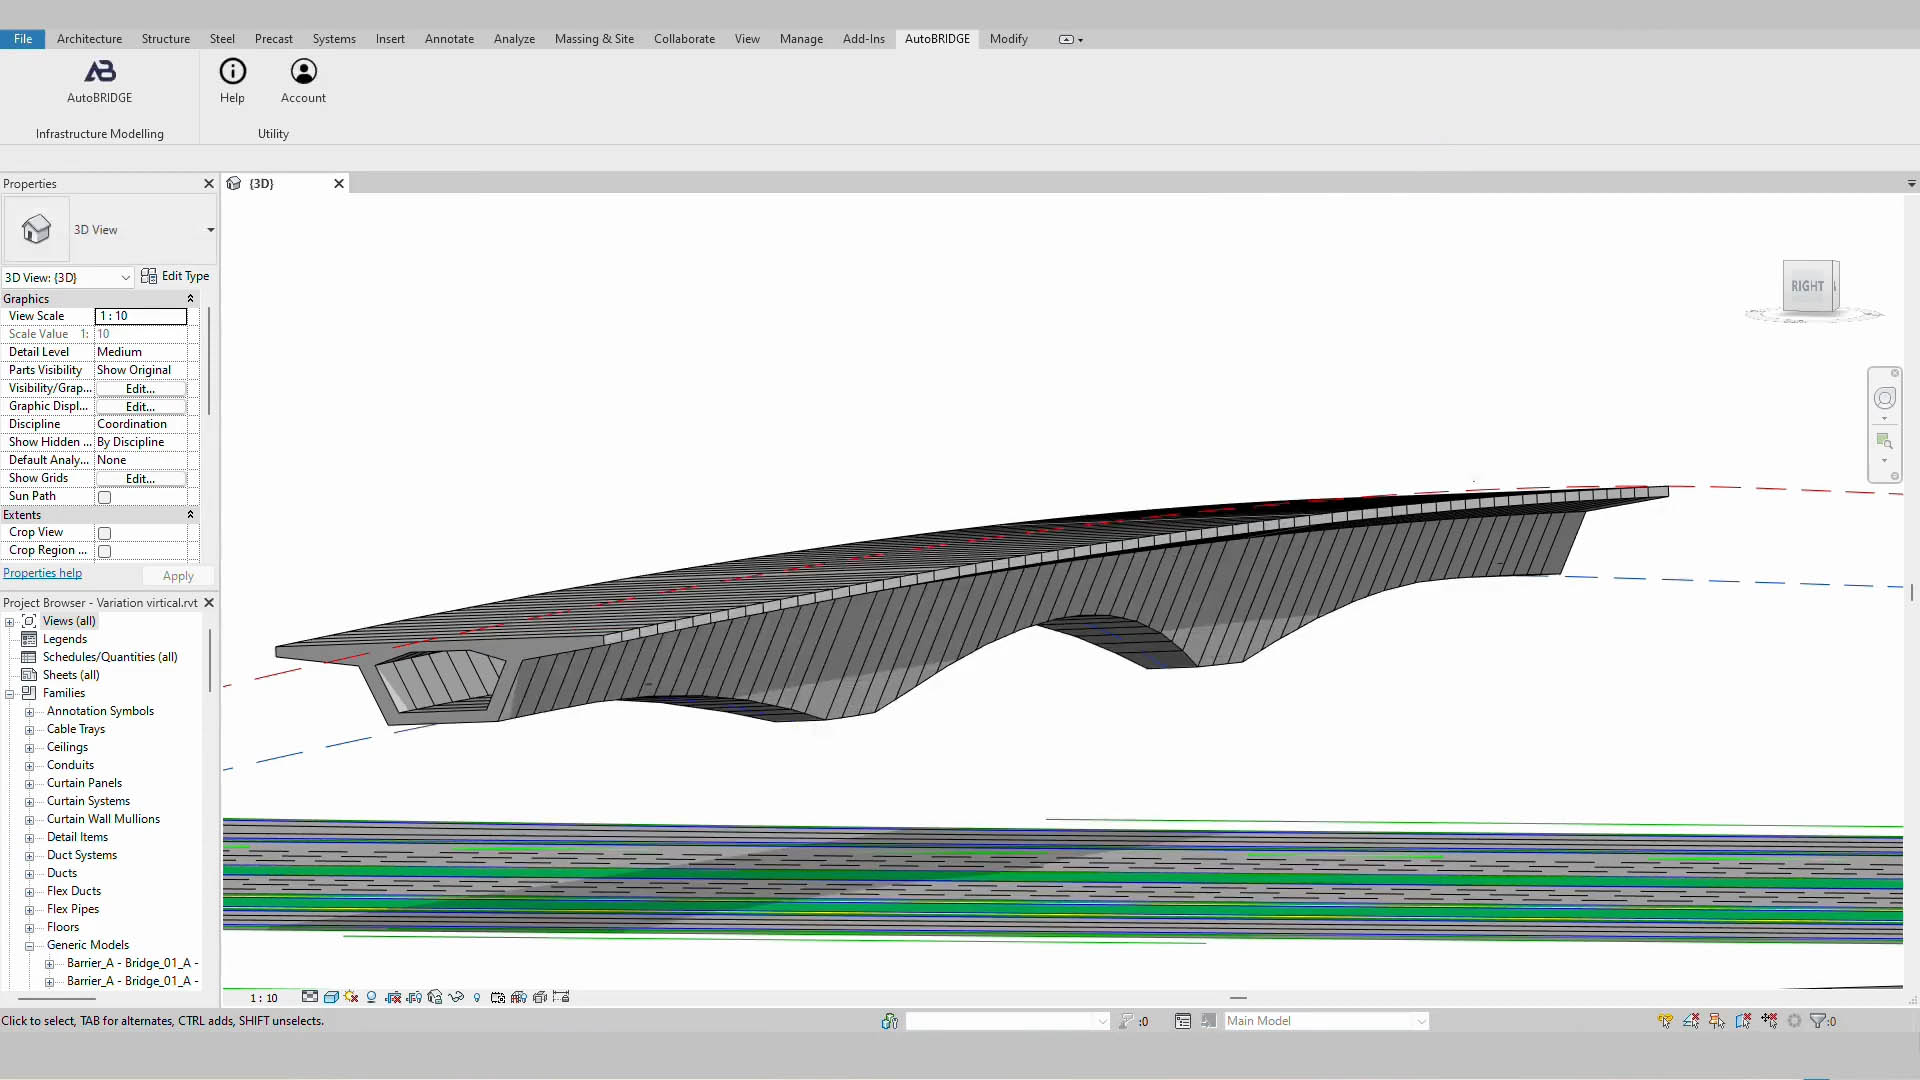Click Edit for Visibility/Graphics overrides

(x=140, y=389)
